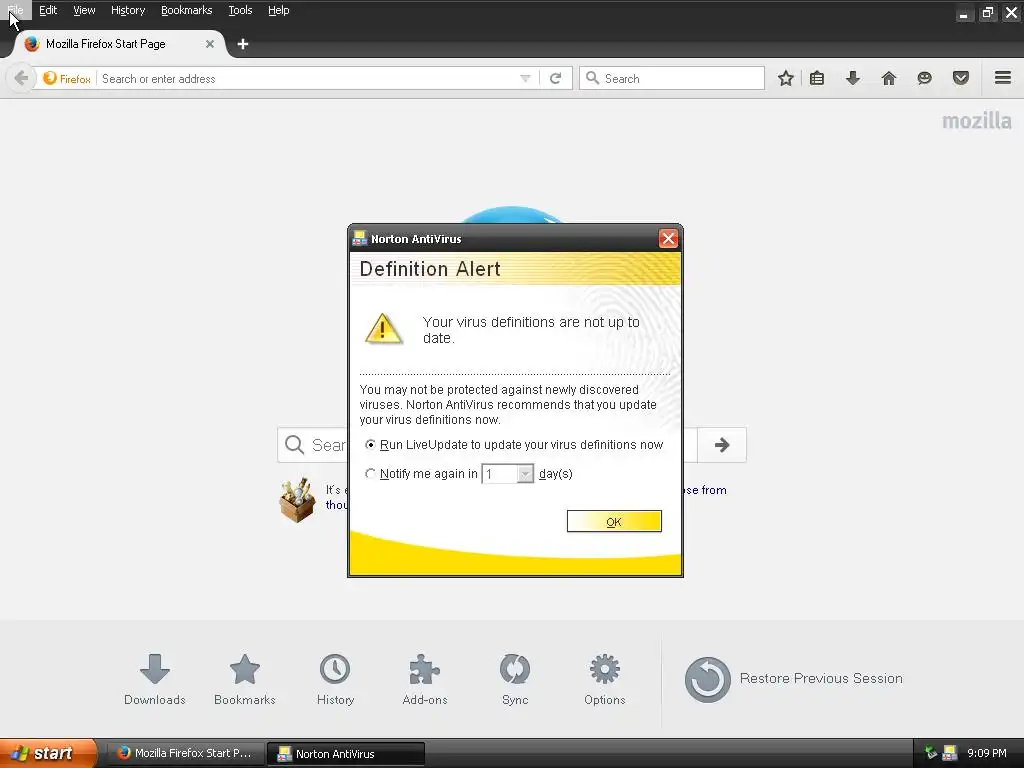
Task: Open Options gear shortcut on start page
Action: click(605, 680)
